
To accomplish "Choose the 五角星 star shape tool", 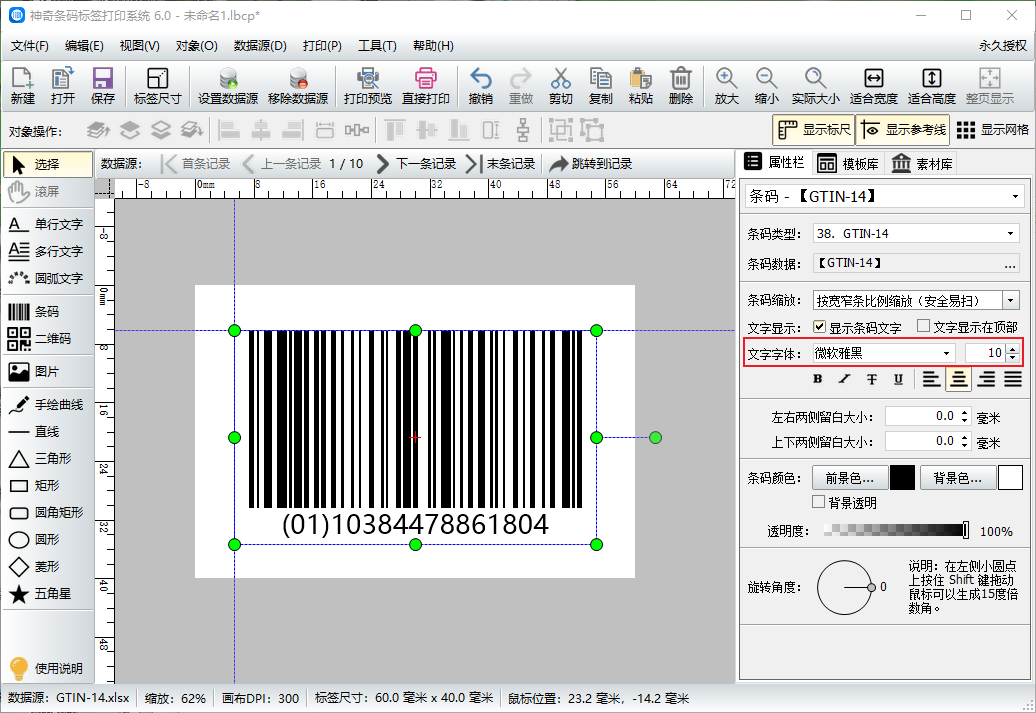I will coord(46,594).
